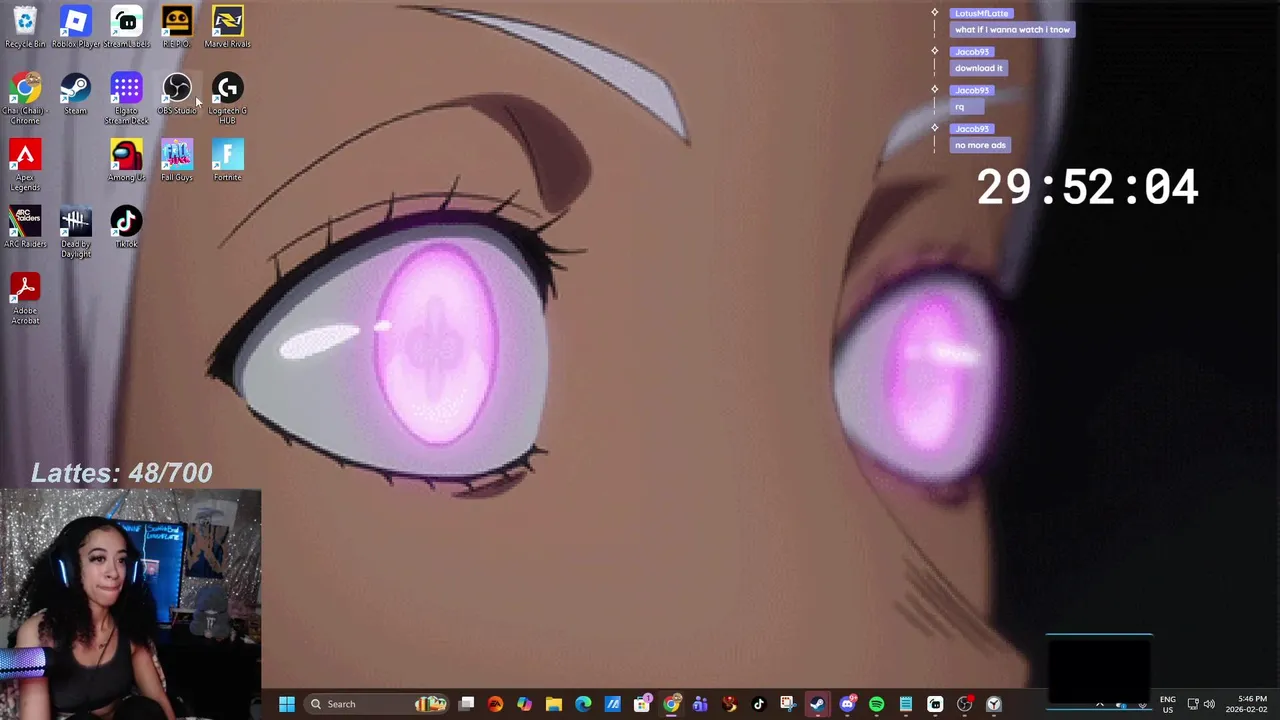Click the taskbar Search box
This screenshot has width=1280, height=720.
pyautogui.click(x=378, y=704)
